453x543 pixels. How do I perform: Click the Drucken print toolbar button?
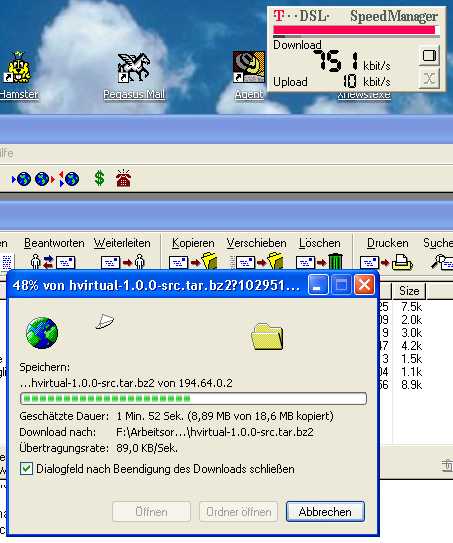pos(387,253)
